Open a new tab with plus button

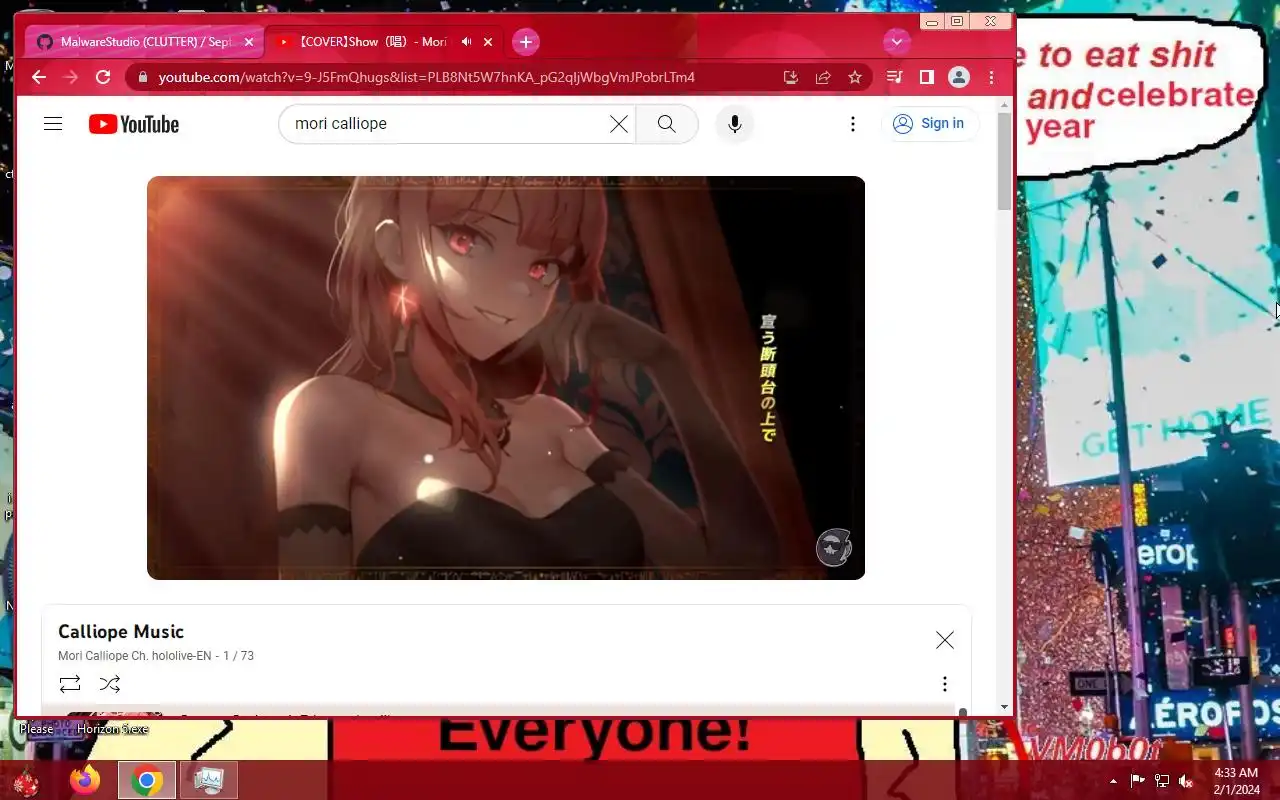tap(526, 42)
